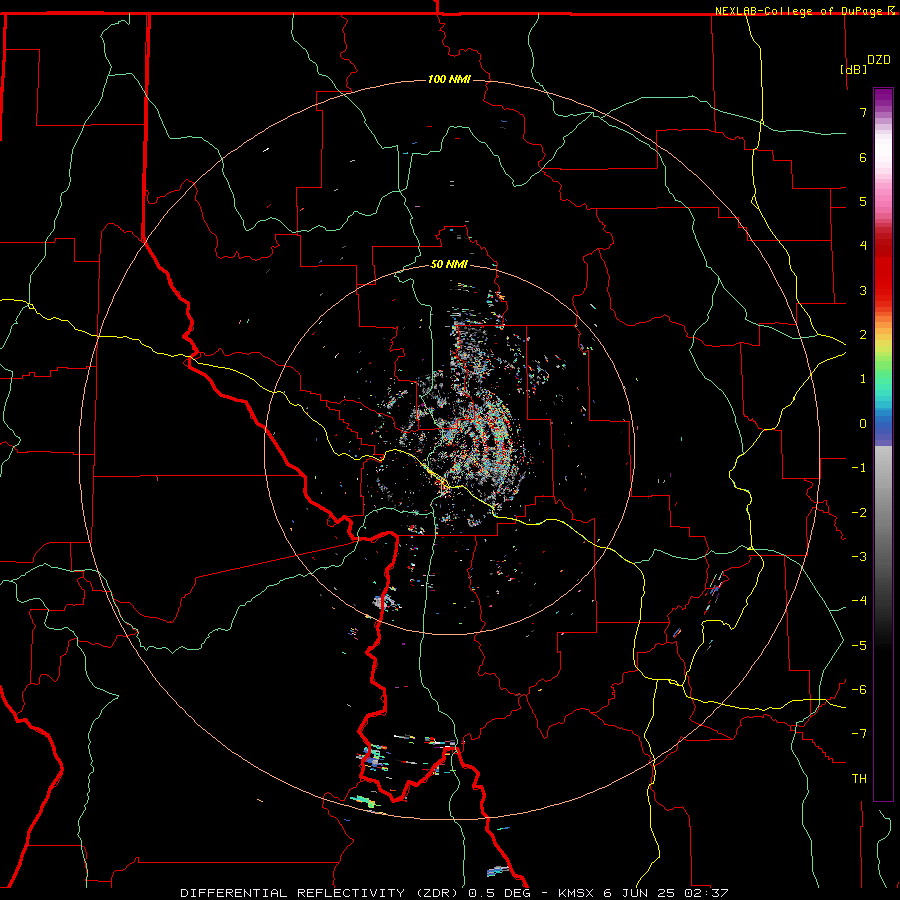Click the -6 value on the color scale
Image resolution: width=900 pixels, height=900 pixels.
pos(859,690)
